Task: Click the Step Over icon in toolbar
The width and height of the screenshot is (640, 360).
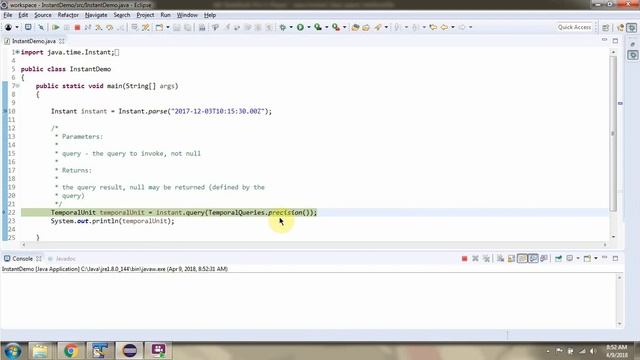Action: 110,27
